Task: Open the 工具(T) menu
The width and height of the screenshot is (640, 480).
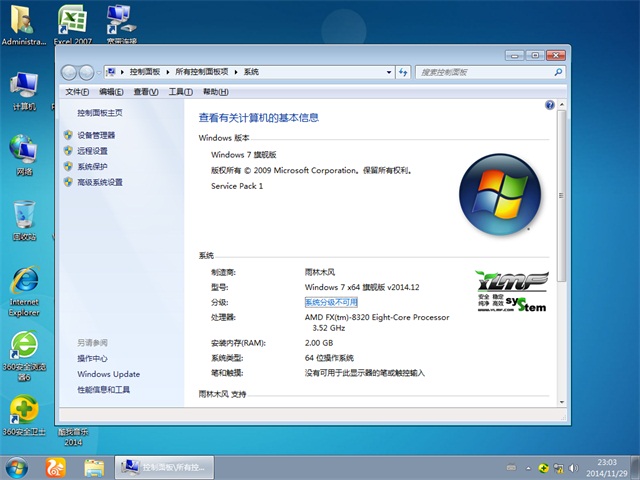Action: click(180, 92)
